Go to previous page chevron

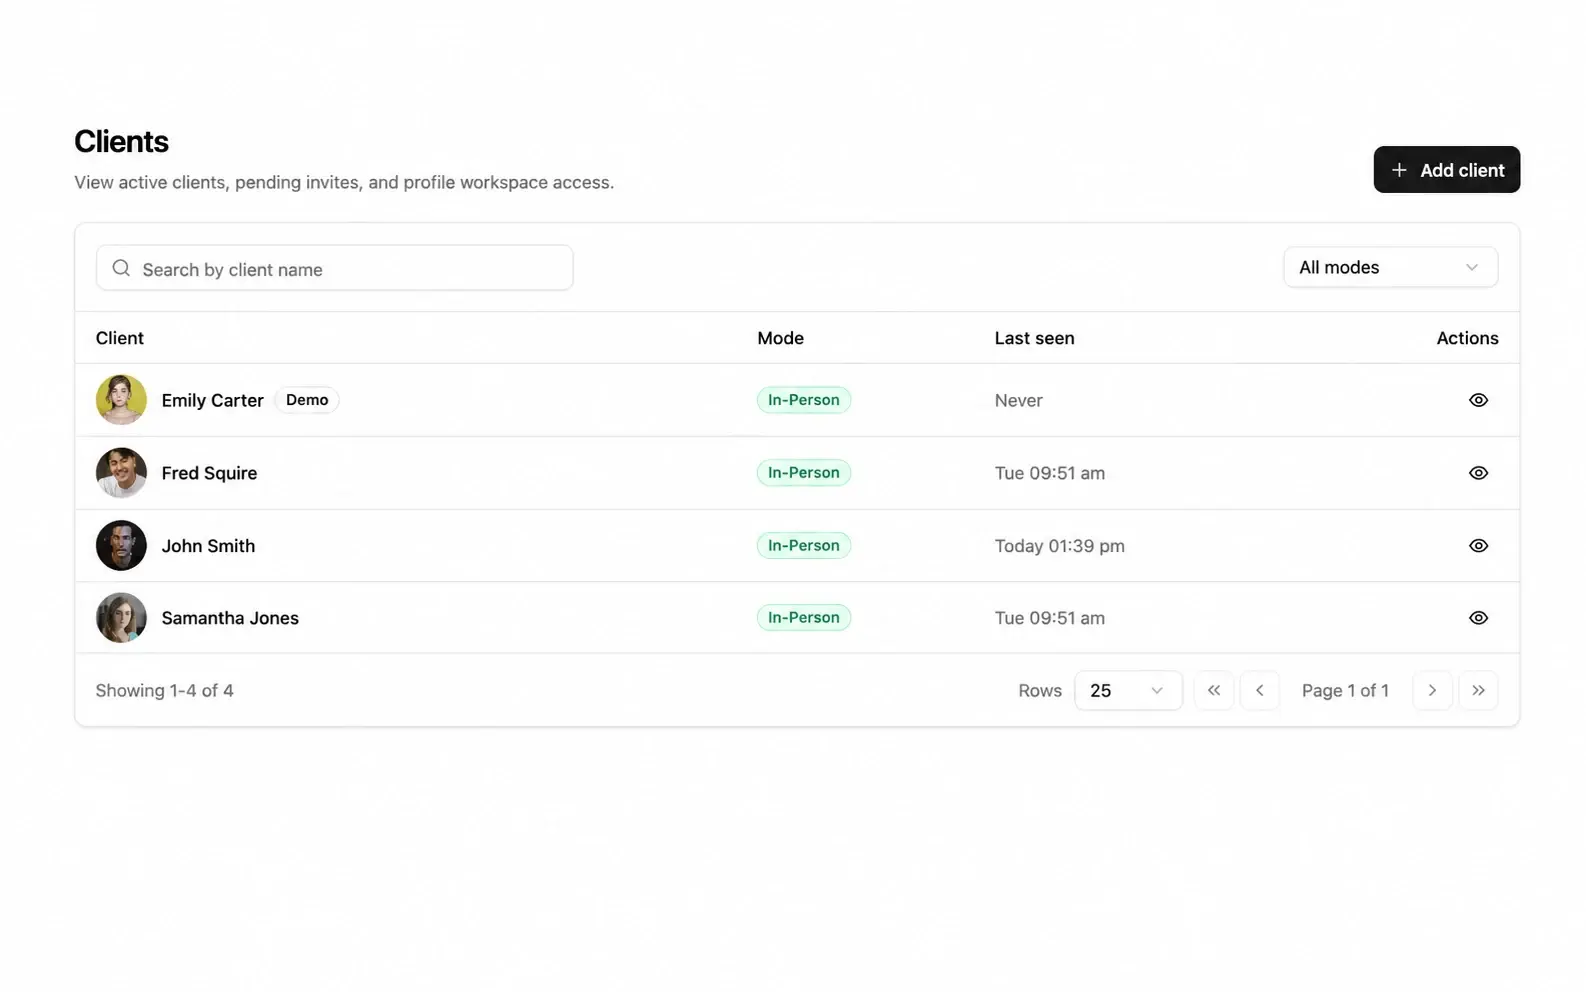coord(1260,691)
